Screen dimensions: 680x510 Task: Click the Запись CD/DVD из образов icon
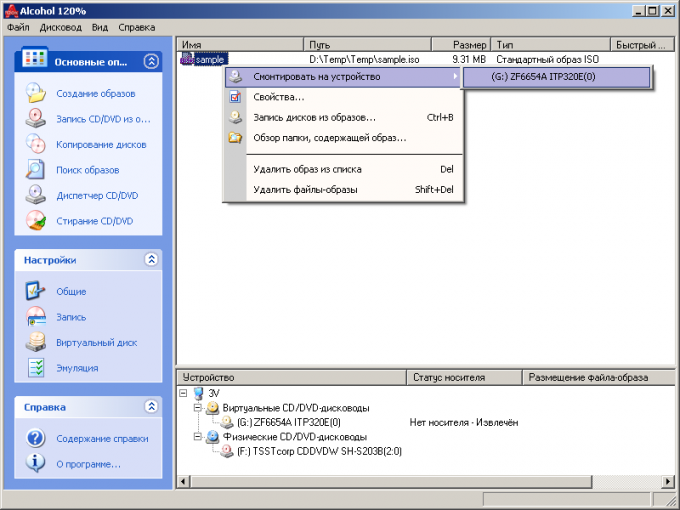[x=36, y=118]
